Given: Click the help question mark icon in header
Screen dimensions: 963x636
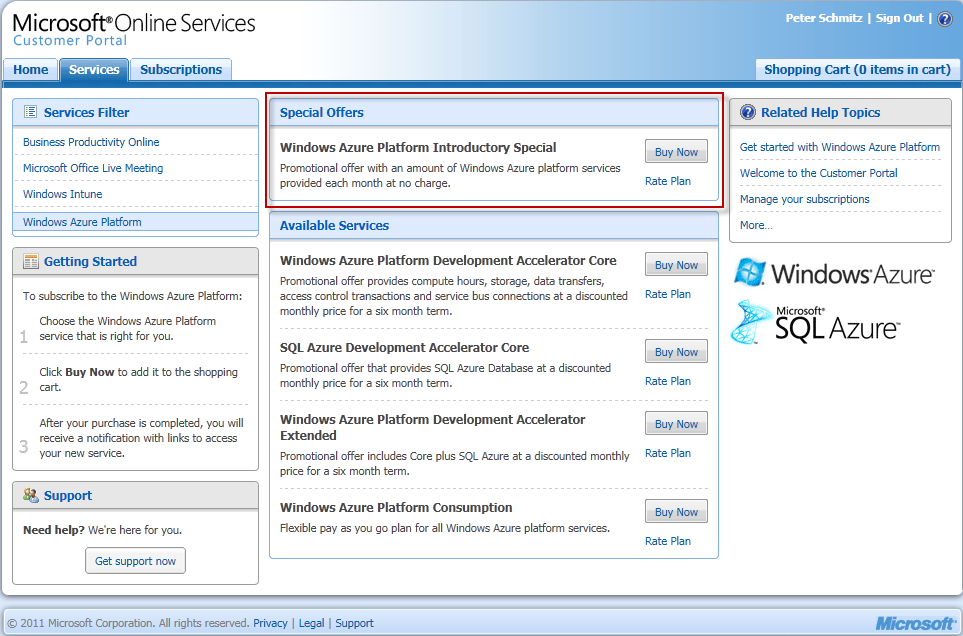Looking at the screenshot, I should (945, 18).
